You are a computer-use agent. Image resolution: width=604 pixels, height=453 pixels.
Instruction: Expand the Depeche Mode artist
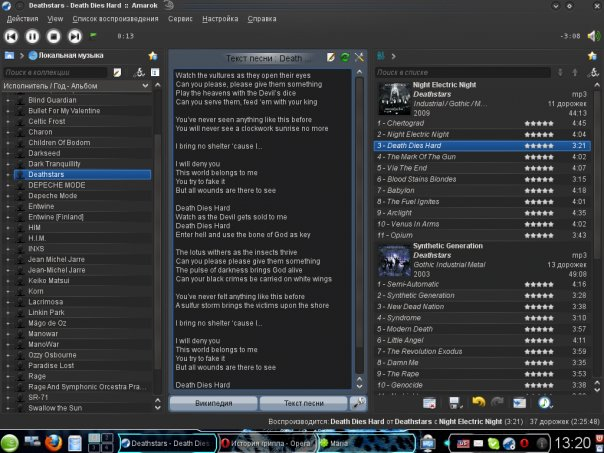(8, 196)
